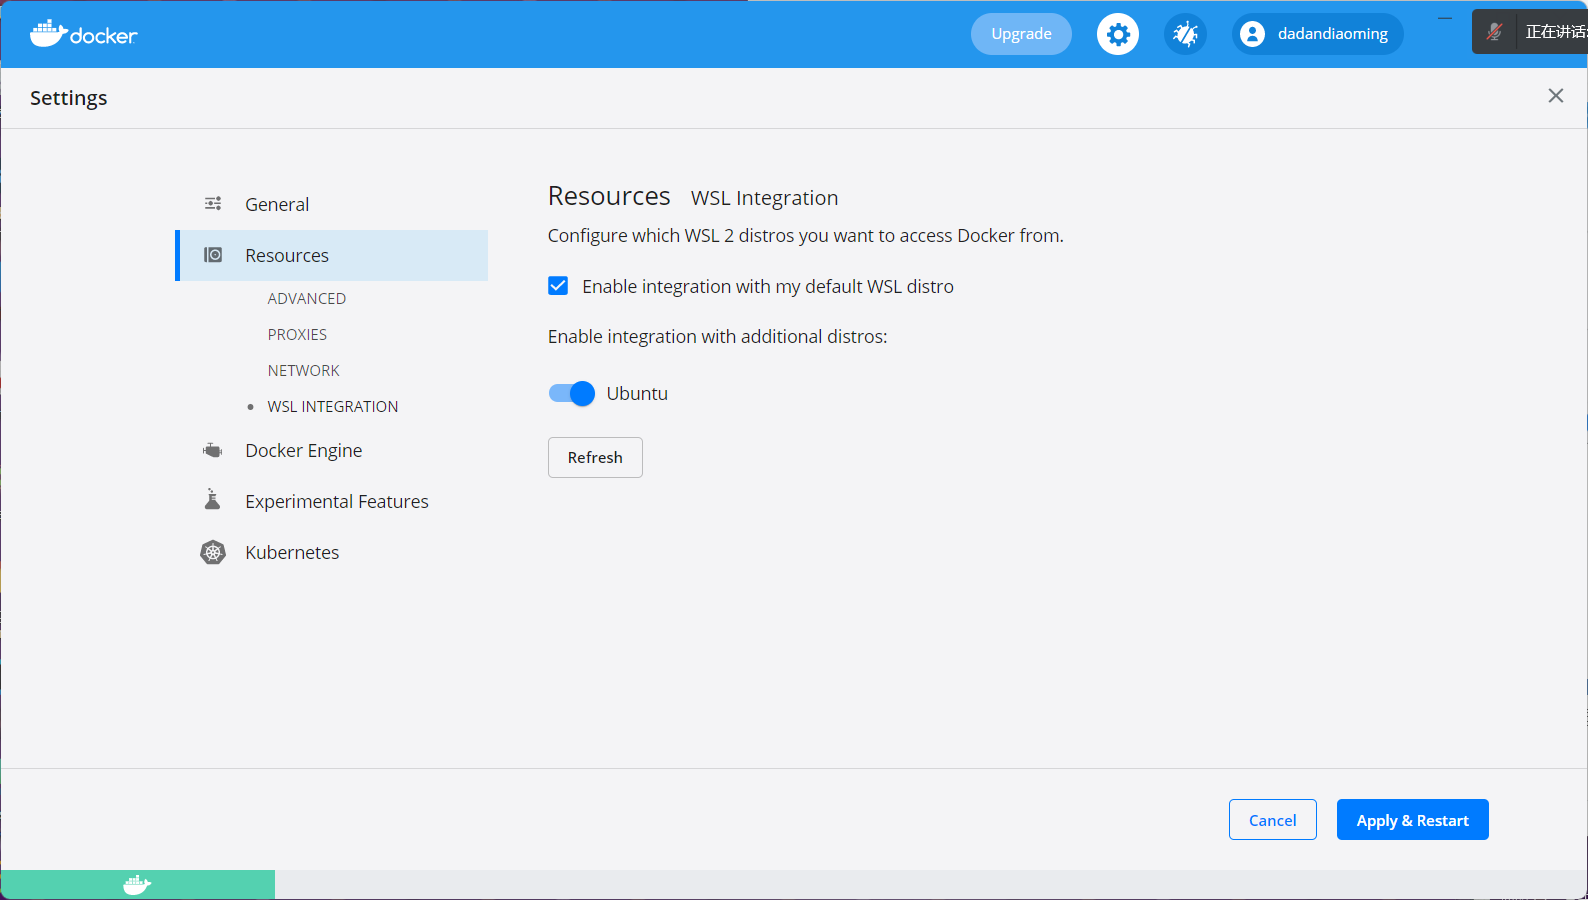Toggle off Ubuntu distro integration
The width and height of the screenshot is (1588, 900).
click(x=572, y=393)
